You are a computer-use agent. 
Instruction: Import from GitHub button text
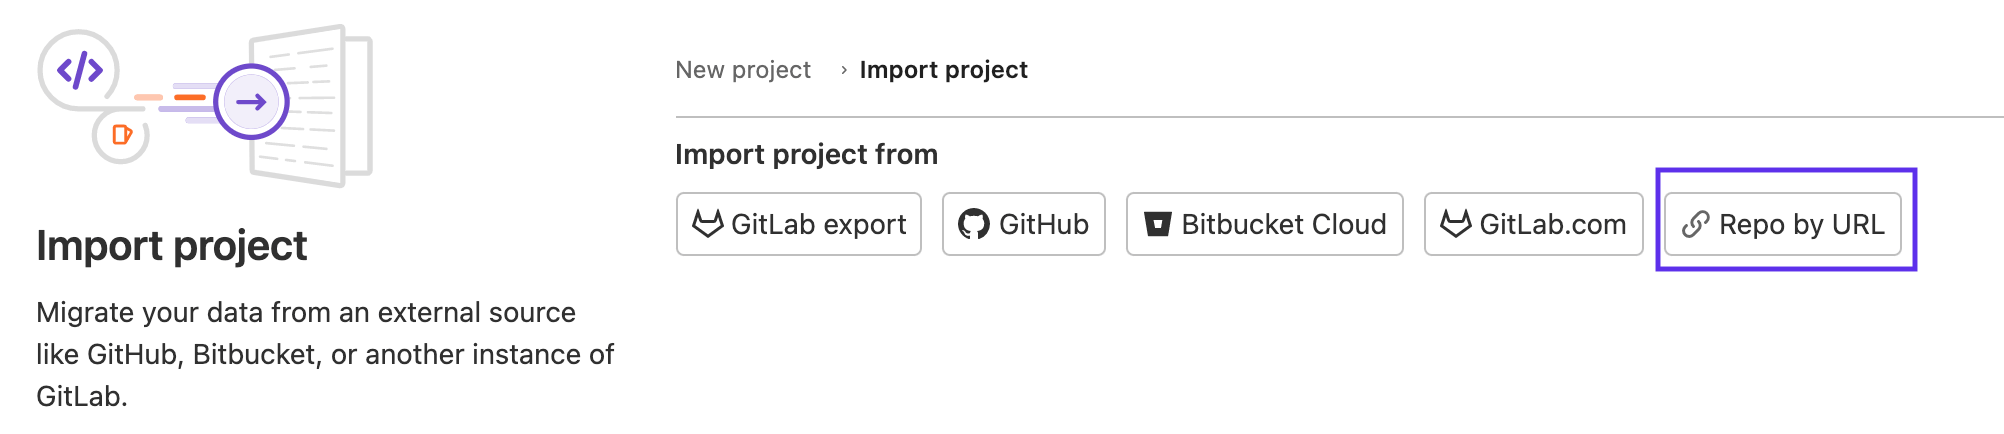[1043, 224]
